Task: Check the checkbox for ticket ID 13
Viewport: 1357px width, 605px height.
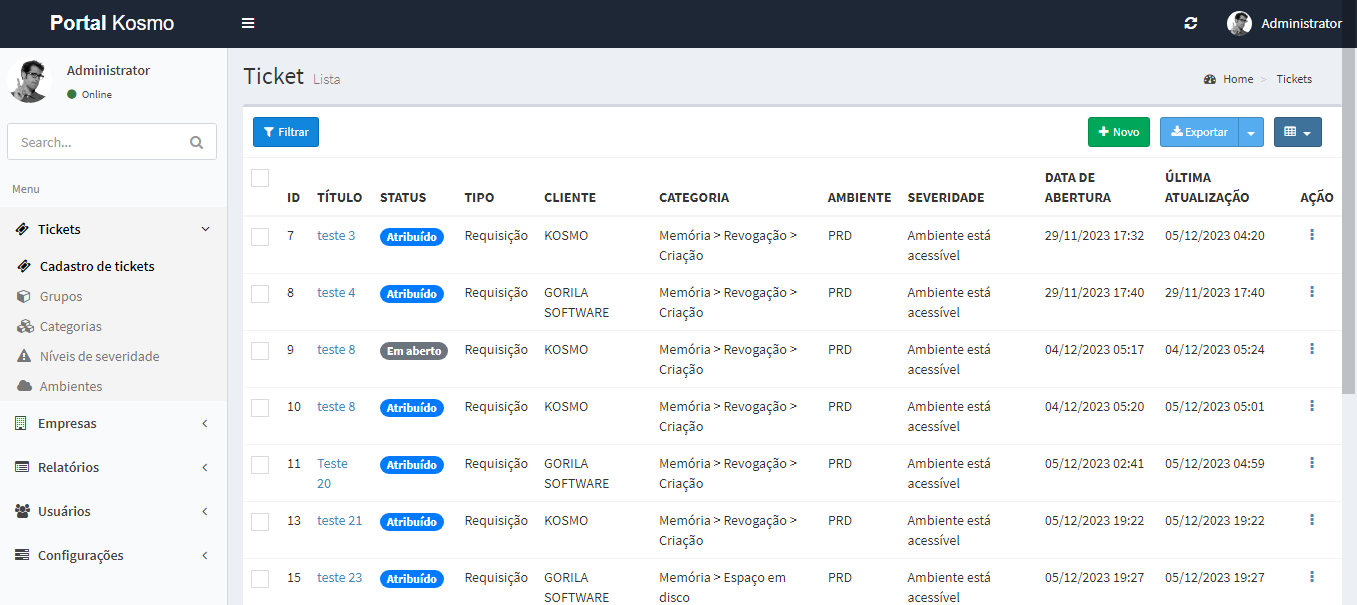Action: [260, 522]
